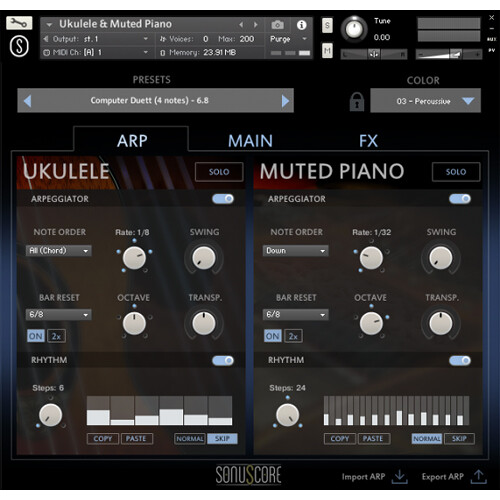The image size is (500, 500).
Task: Select Muted Piano rhythm SKIP mode
Action: tap(459, 439)
